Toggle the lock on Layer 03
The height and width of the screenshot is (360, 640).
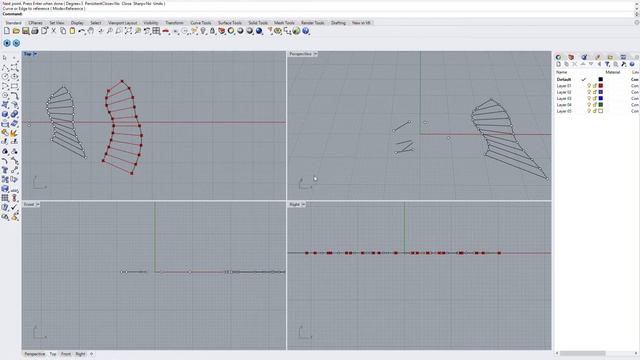pos(595,98)
